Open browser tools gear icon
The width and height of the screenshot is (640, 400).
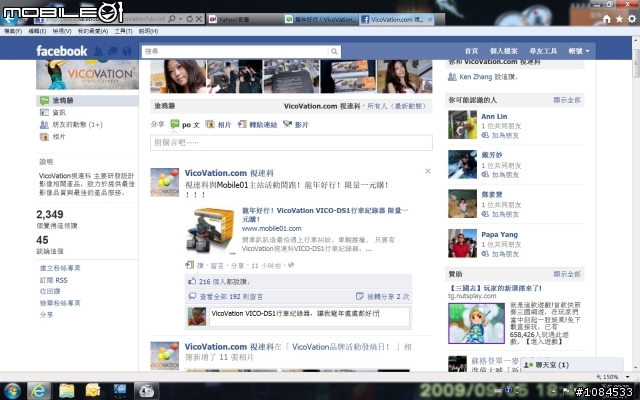point(632,19)
